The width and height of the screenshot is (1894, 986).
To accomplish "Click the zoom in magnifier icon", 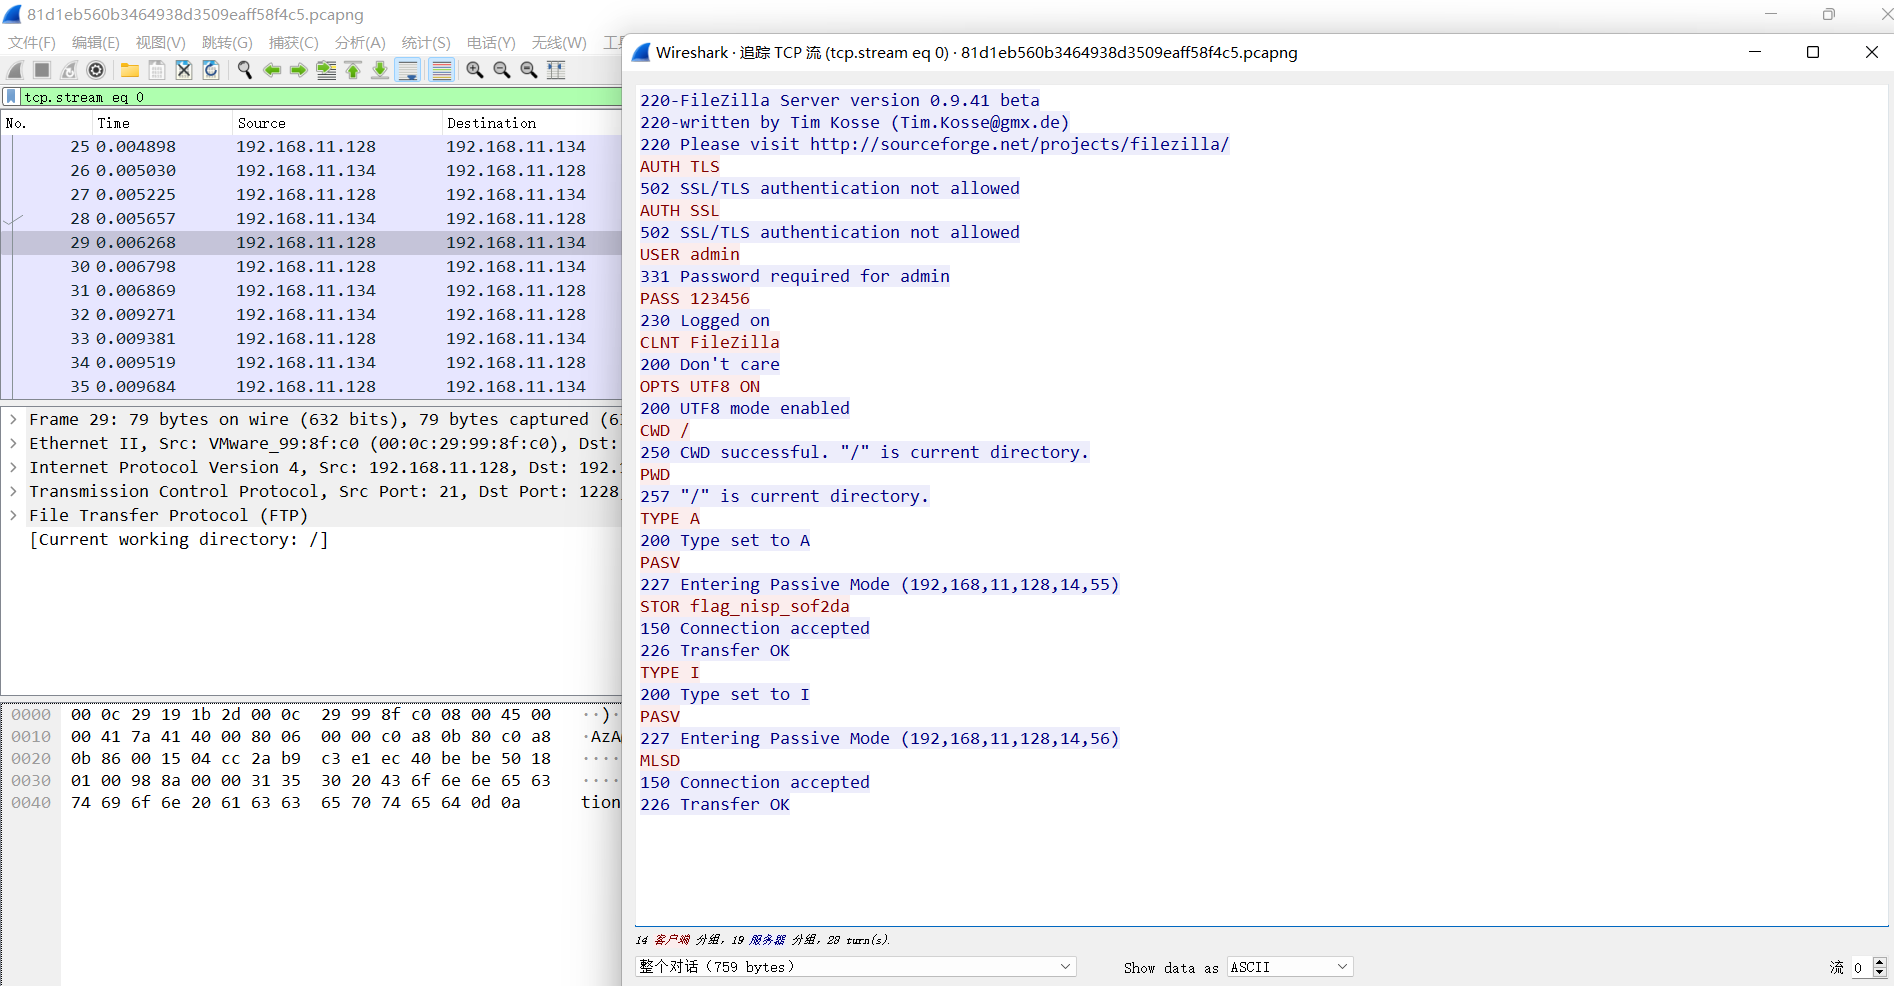I will click(475, 70).
